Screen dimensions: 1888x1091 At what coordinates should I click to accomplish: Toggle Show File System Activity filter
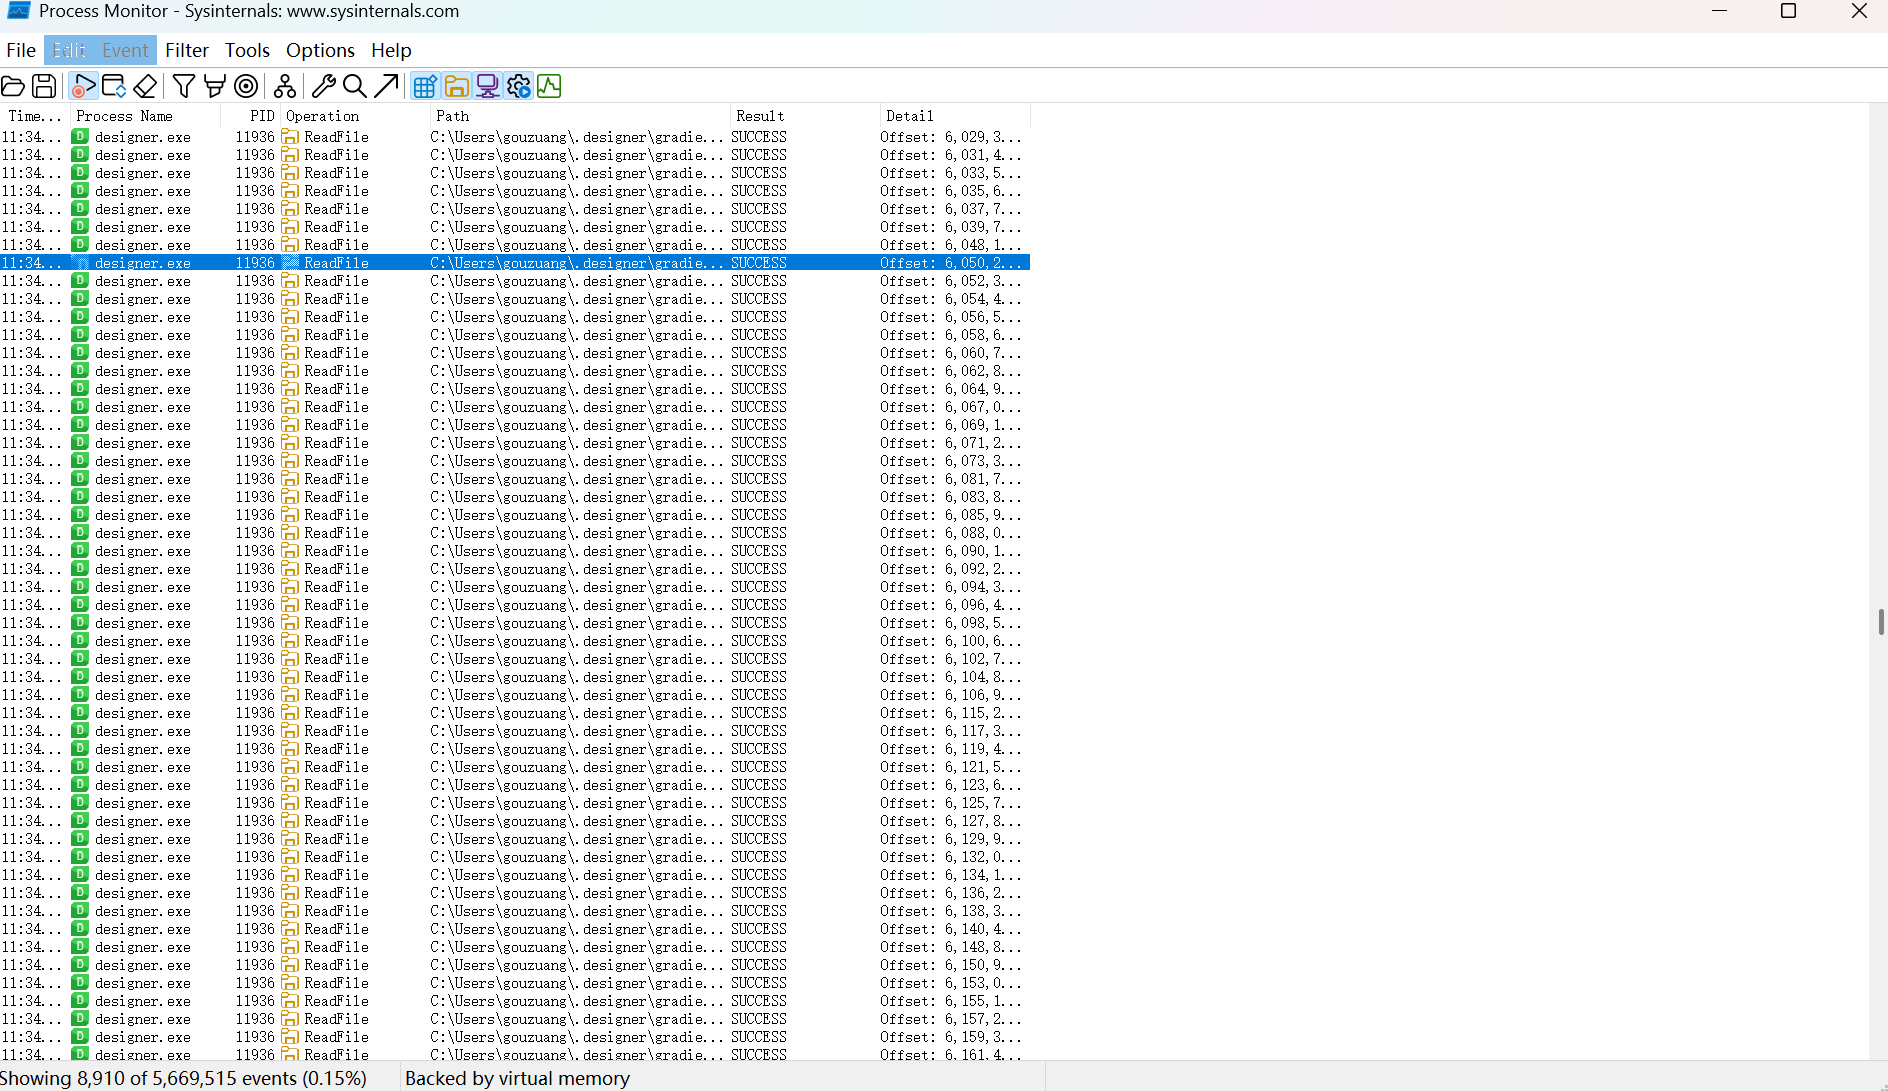(x=456, y=86)
